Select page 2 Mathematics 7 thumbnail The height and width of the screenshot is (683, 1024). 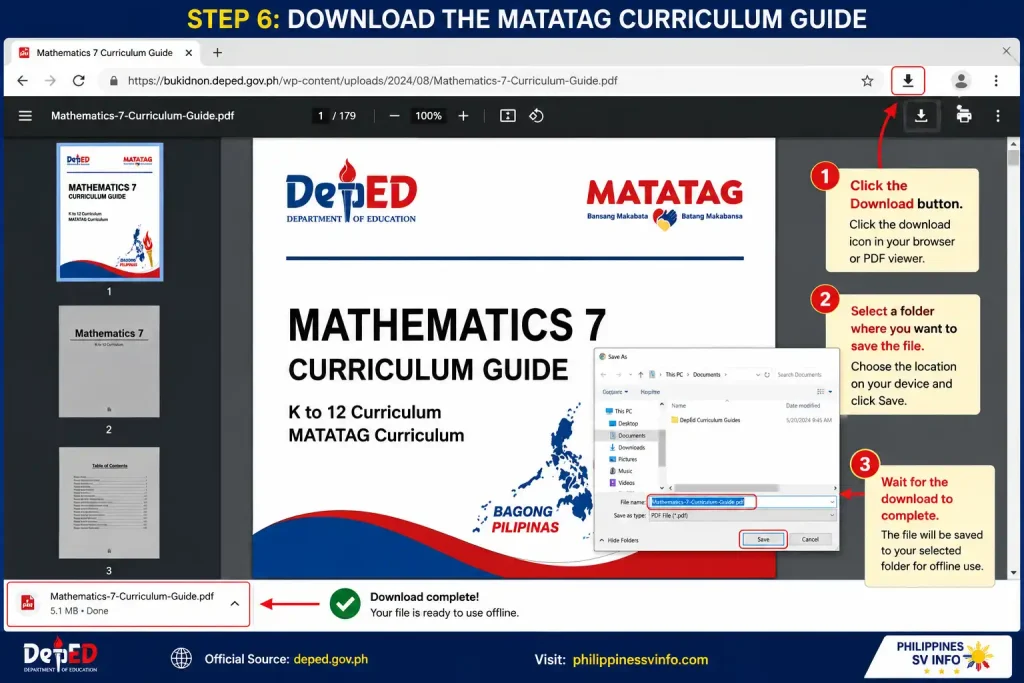(109, 361)
